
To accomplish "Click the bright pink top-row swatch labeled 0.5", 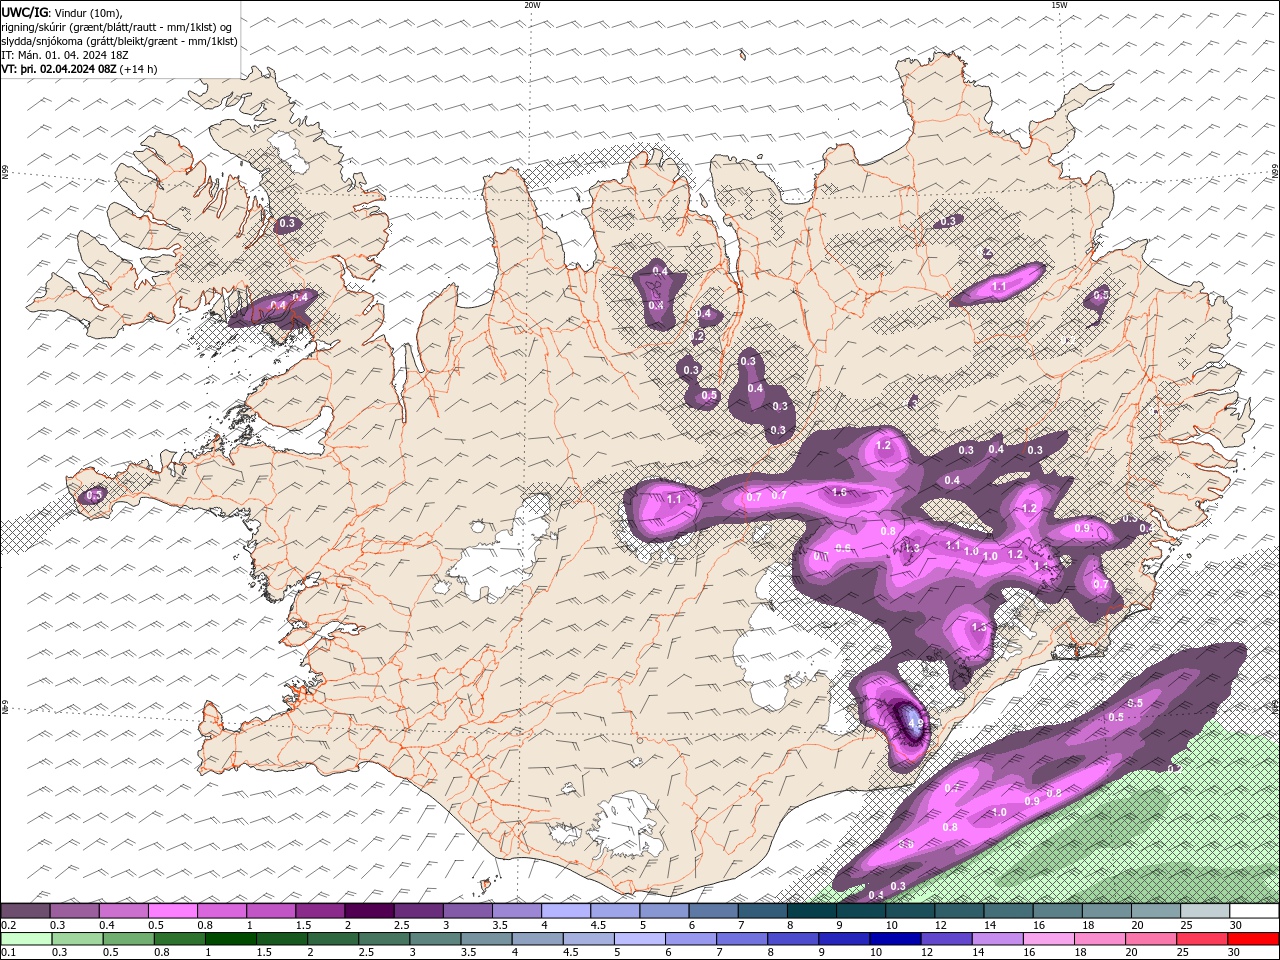I will [x=172, y=911].
